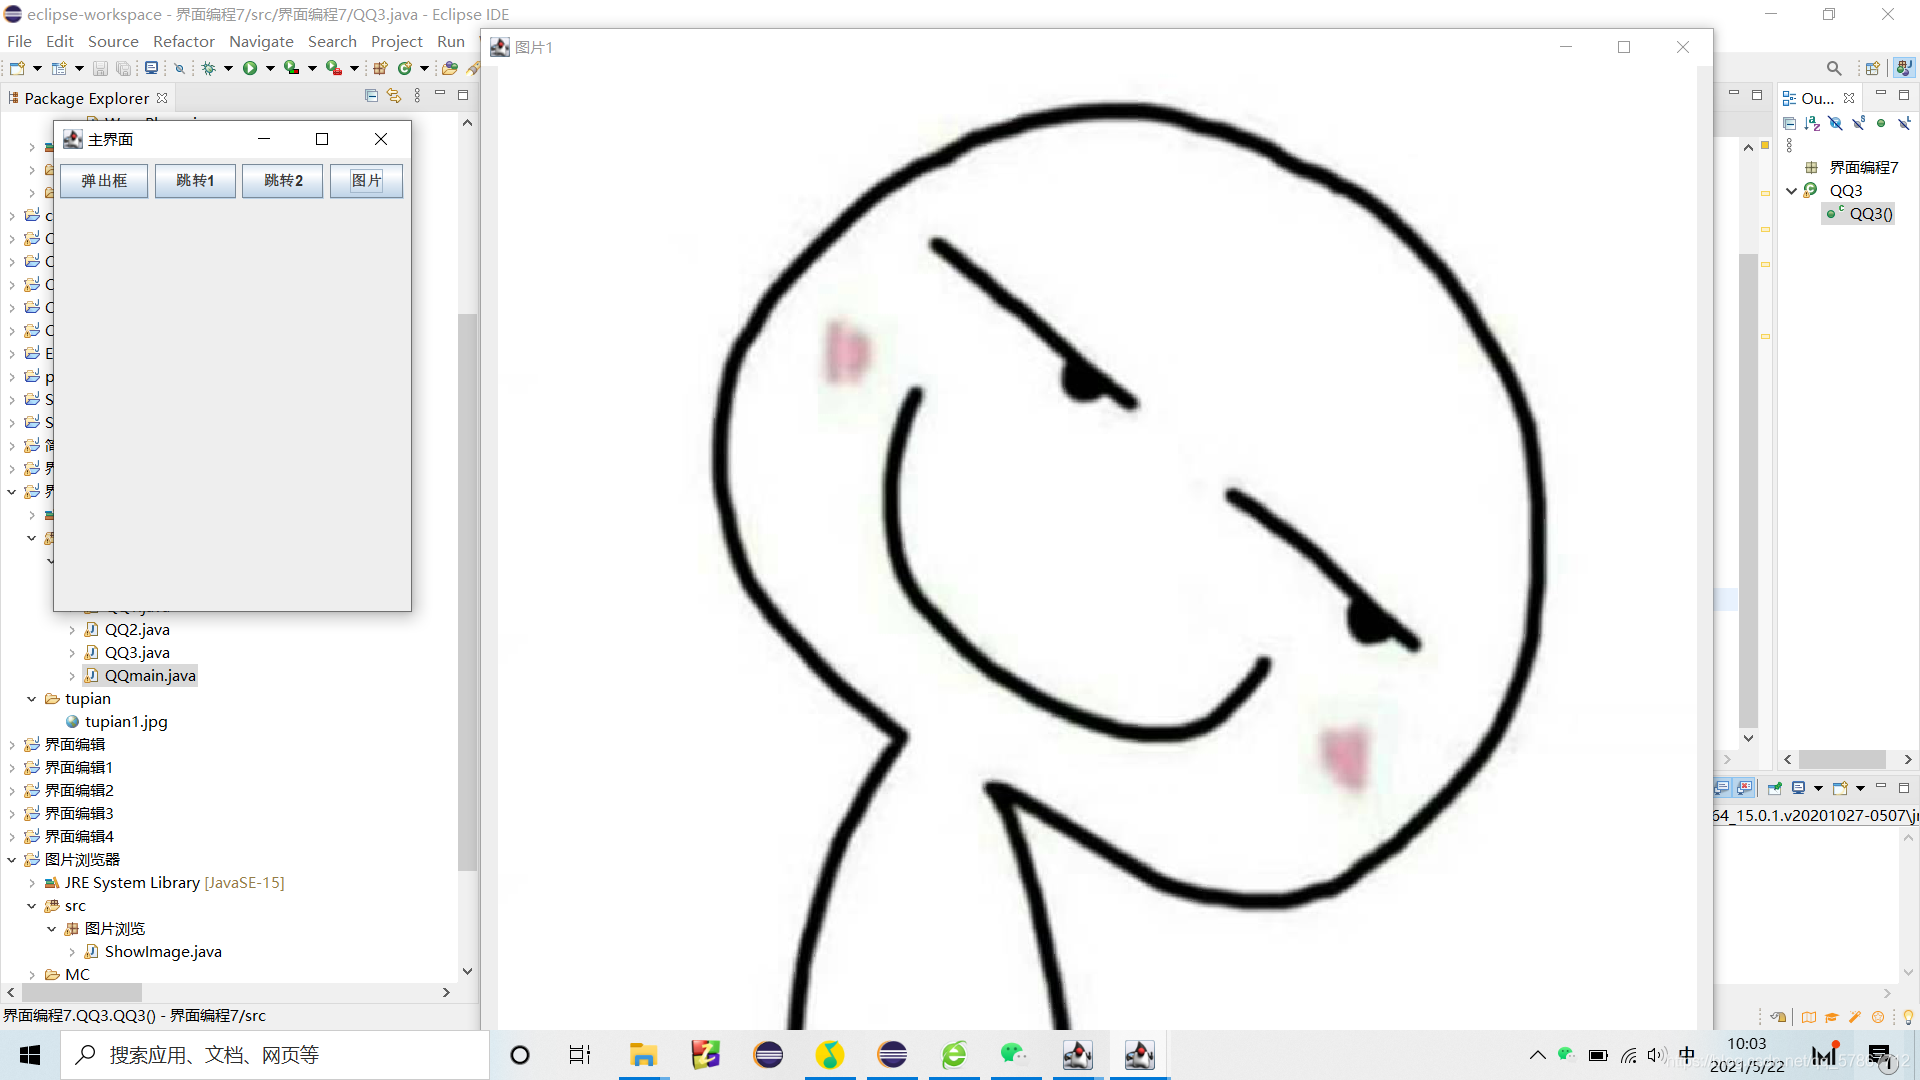Select QQmain.java in Package Explorer
Viewport: 1920px width, 1080px height.
[150, 676]
